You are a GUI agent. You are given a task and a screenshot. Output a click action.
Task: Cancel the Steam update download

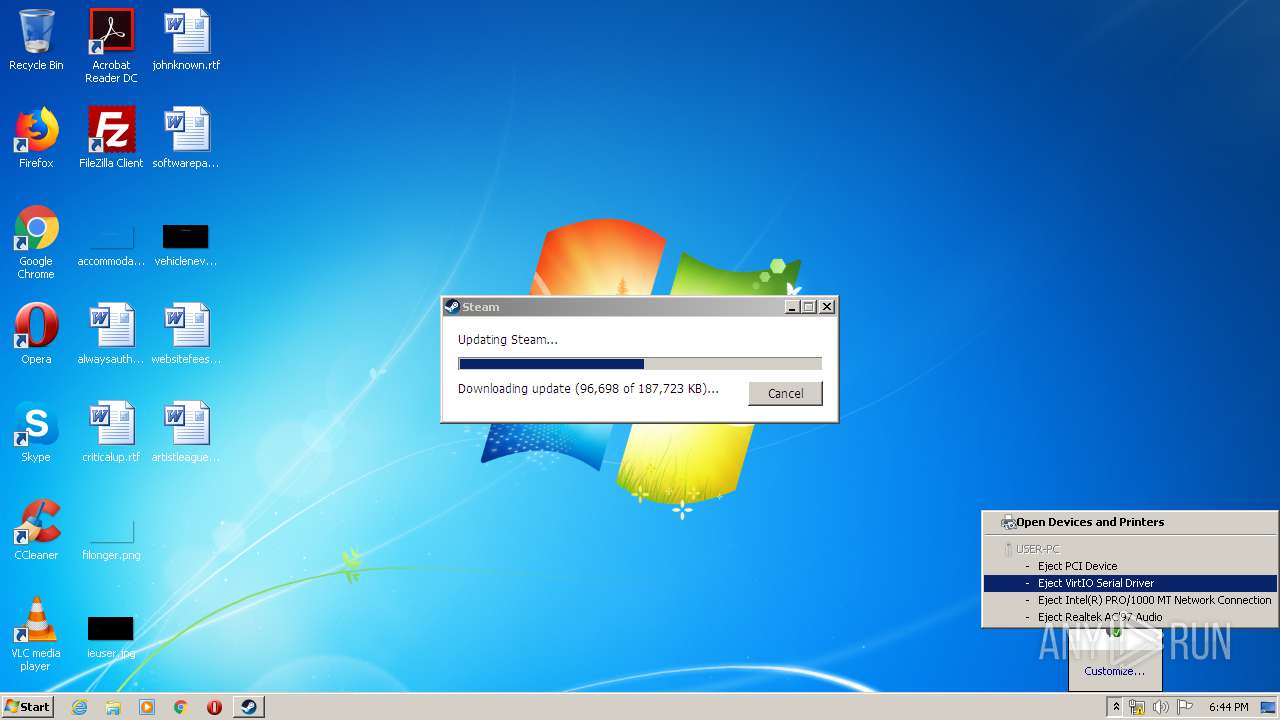click(785, 393)
